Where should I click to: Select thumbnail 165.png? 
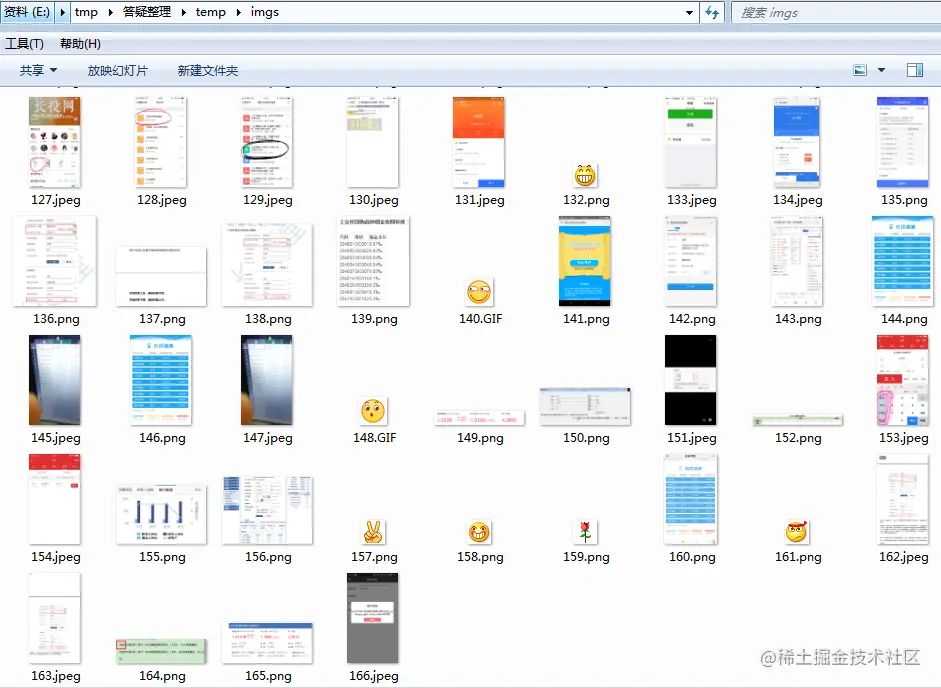tap(267, 643)
